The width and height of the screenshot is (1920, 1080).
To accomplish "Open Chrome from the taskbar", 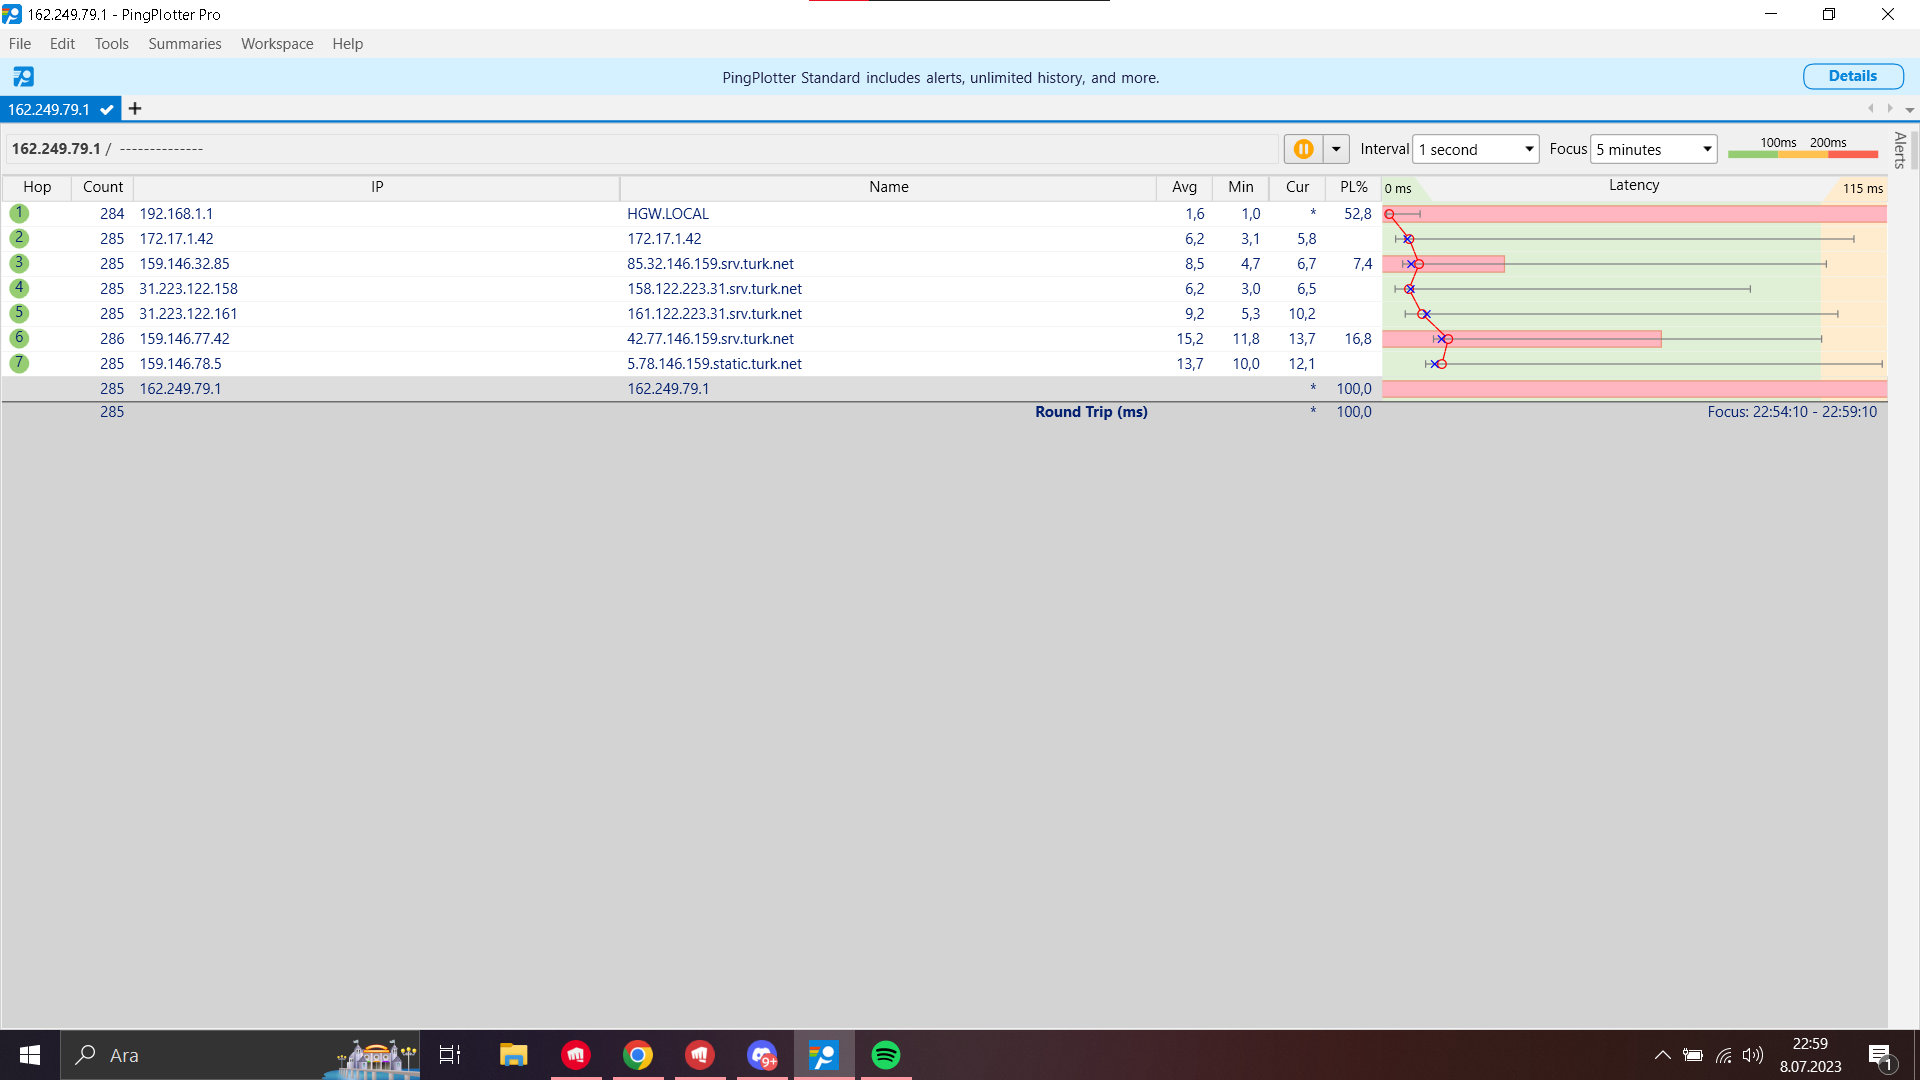I will click(x=638, y=1055).
